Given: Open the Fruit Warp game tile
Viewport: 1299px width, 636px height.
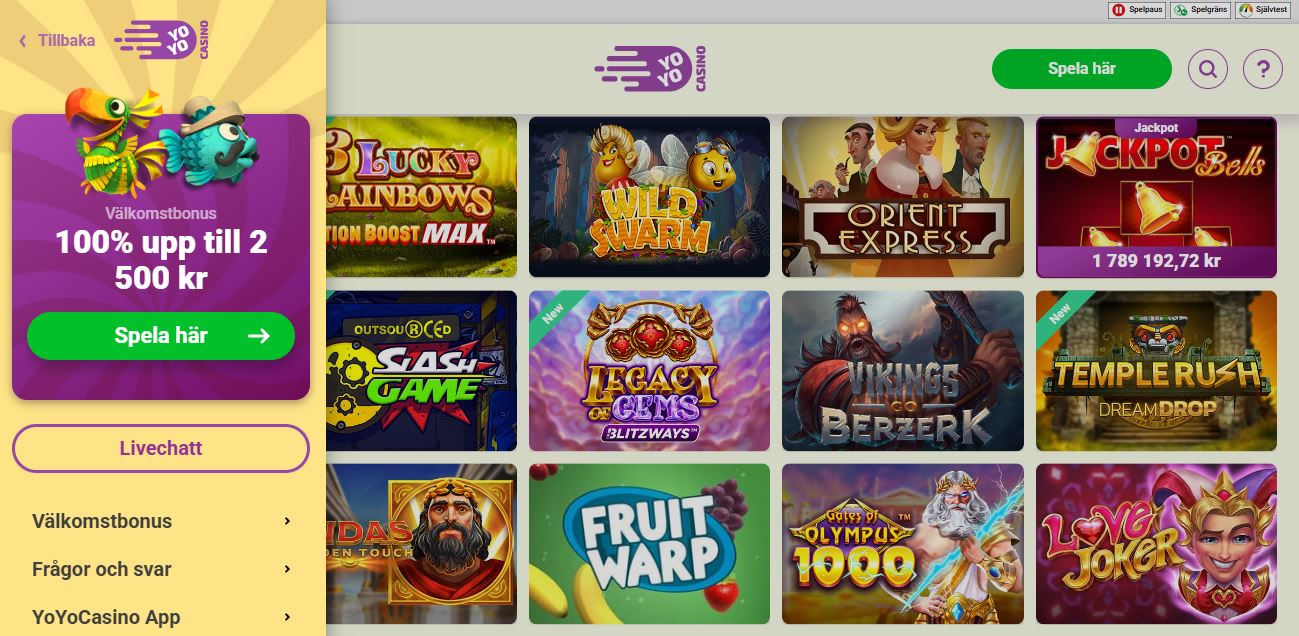Looking at the screenshot, I should 649,544.
